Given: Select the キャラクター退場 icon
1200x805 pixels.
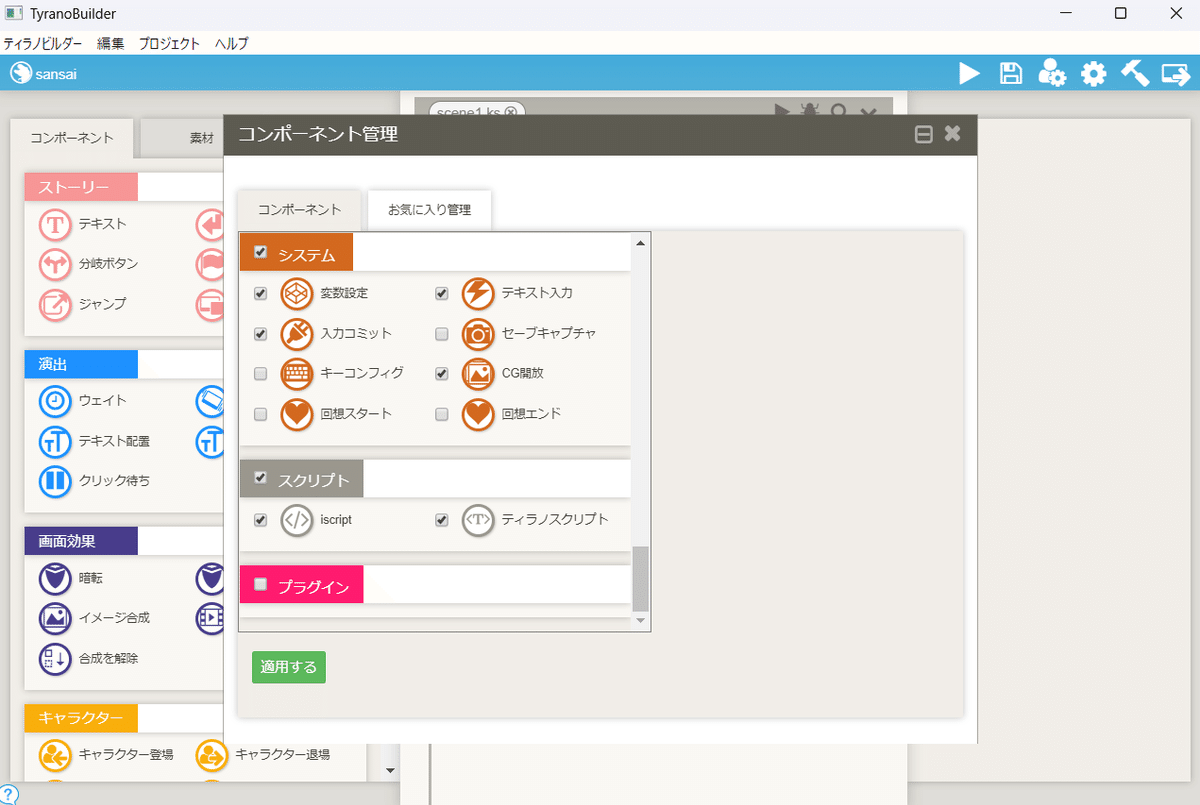Looking at the screenshot, I should 211,755.
